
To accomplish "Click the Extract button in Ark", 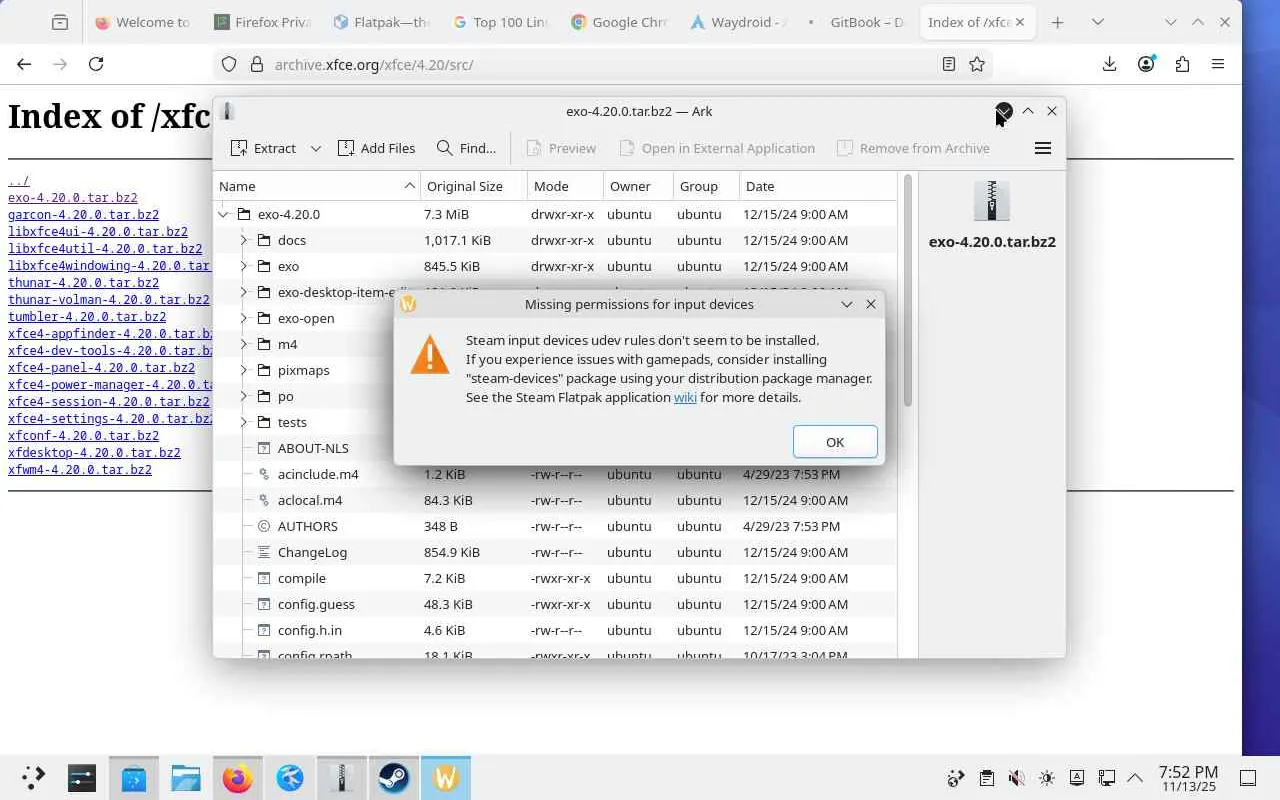I will click(263, 148).
